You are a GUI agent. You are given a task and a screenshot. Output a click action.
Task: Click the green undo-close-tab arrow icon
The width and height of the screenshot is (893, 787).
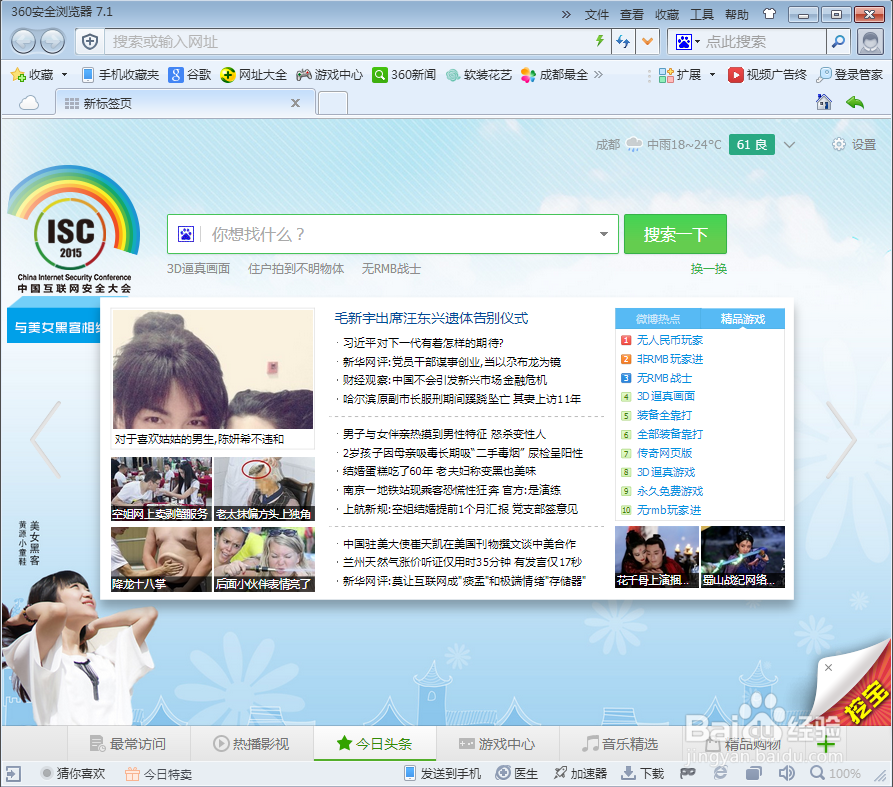pyautogui.click(x=855, y=103)
